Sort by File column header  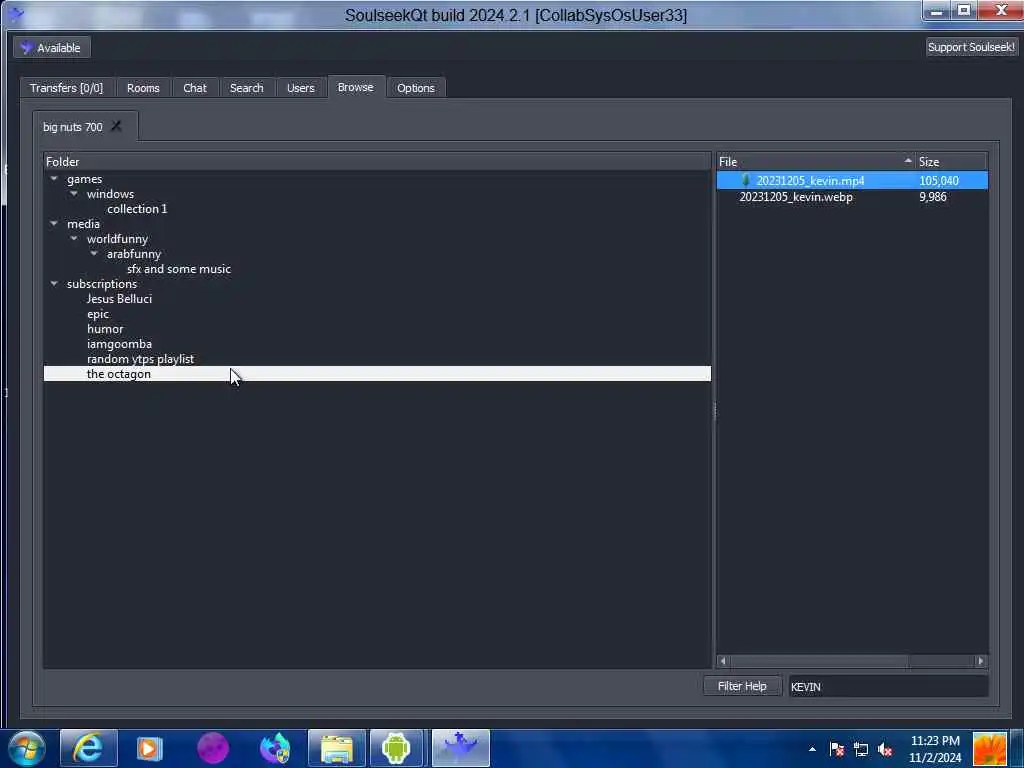pos(816,161)
